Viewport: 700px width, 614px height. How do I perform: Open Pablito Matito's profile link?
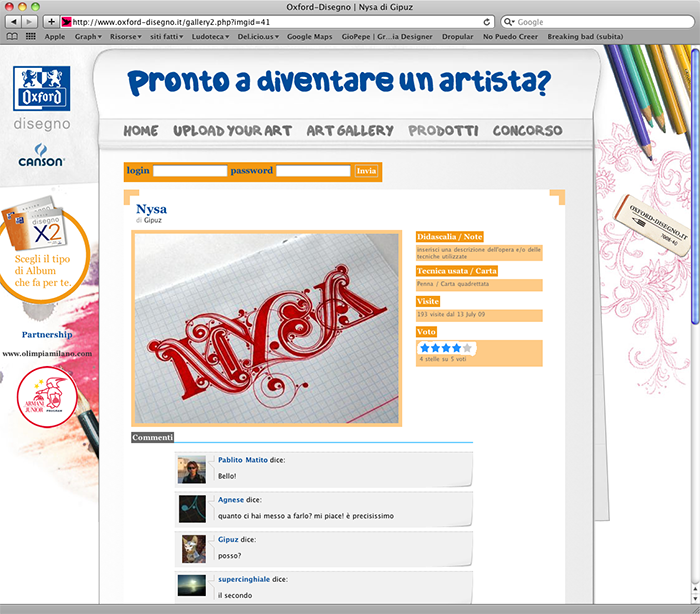[x=243, y=459]
